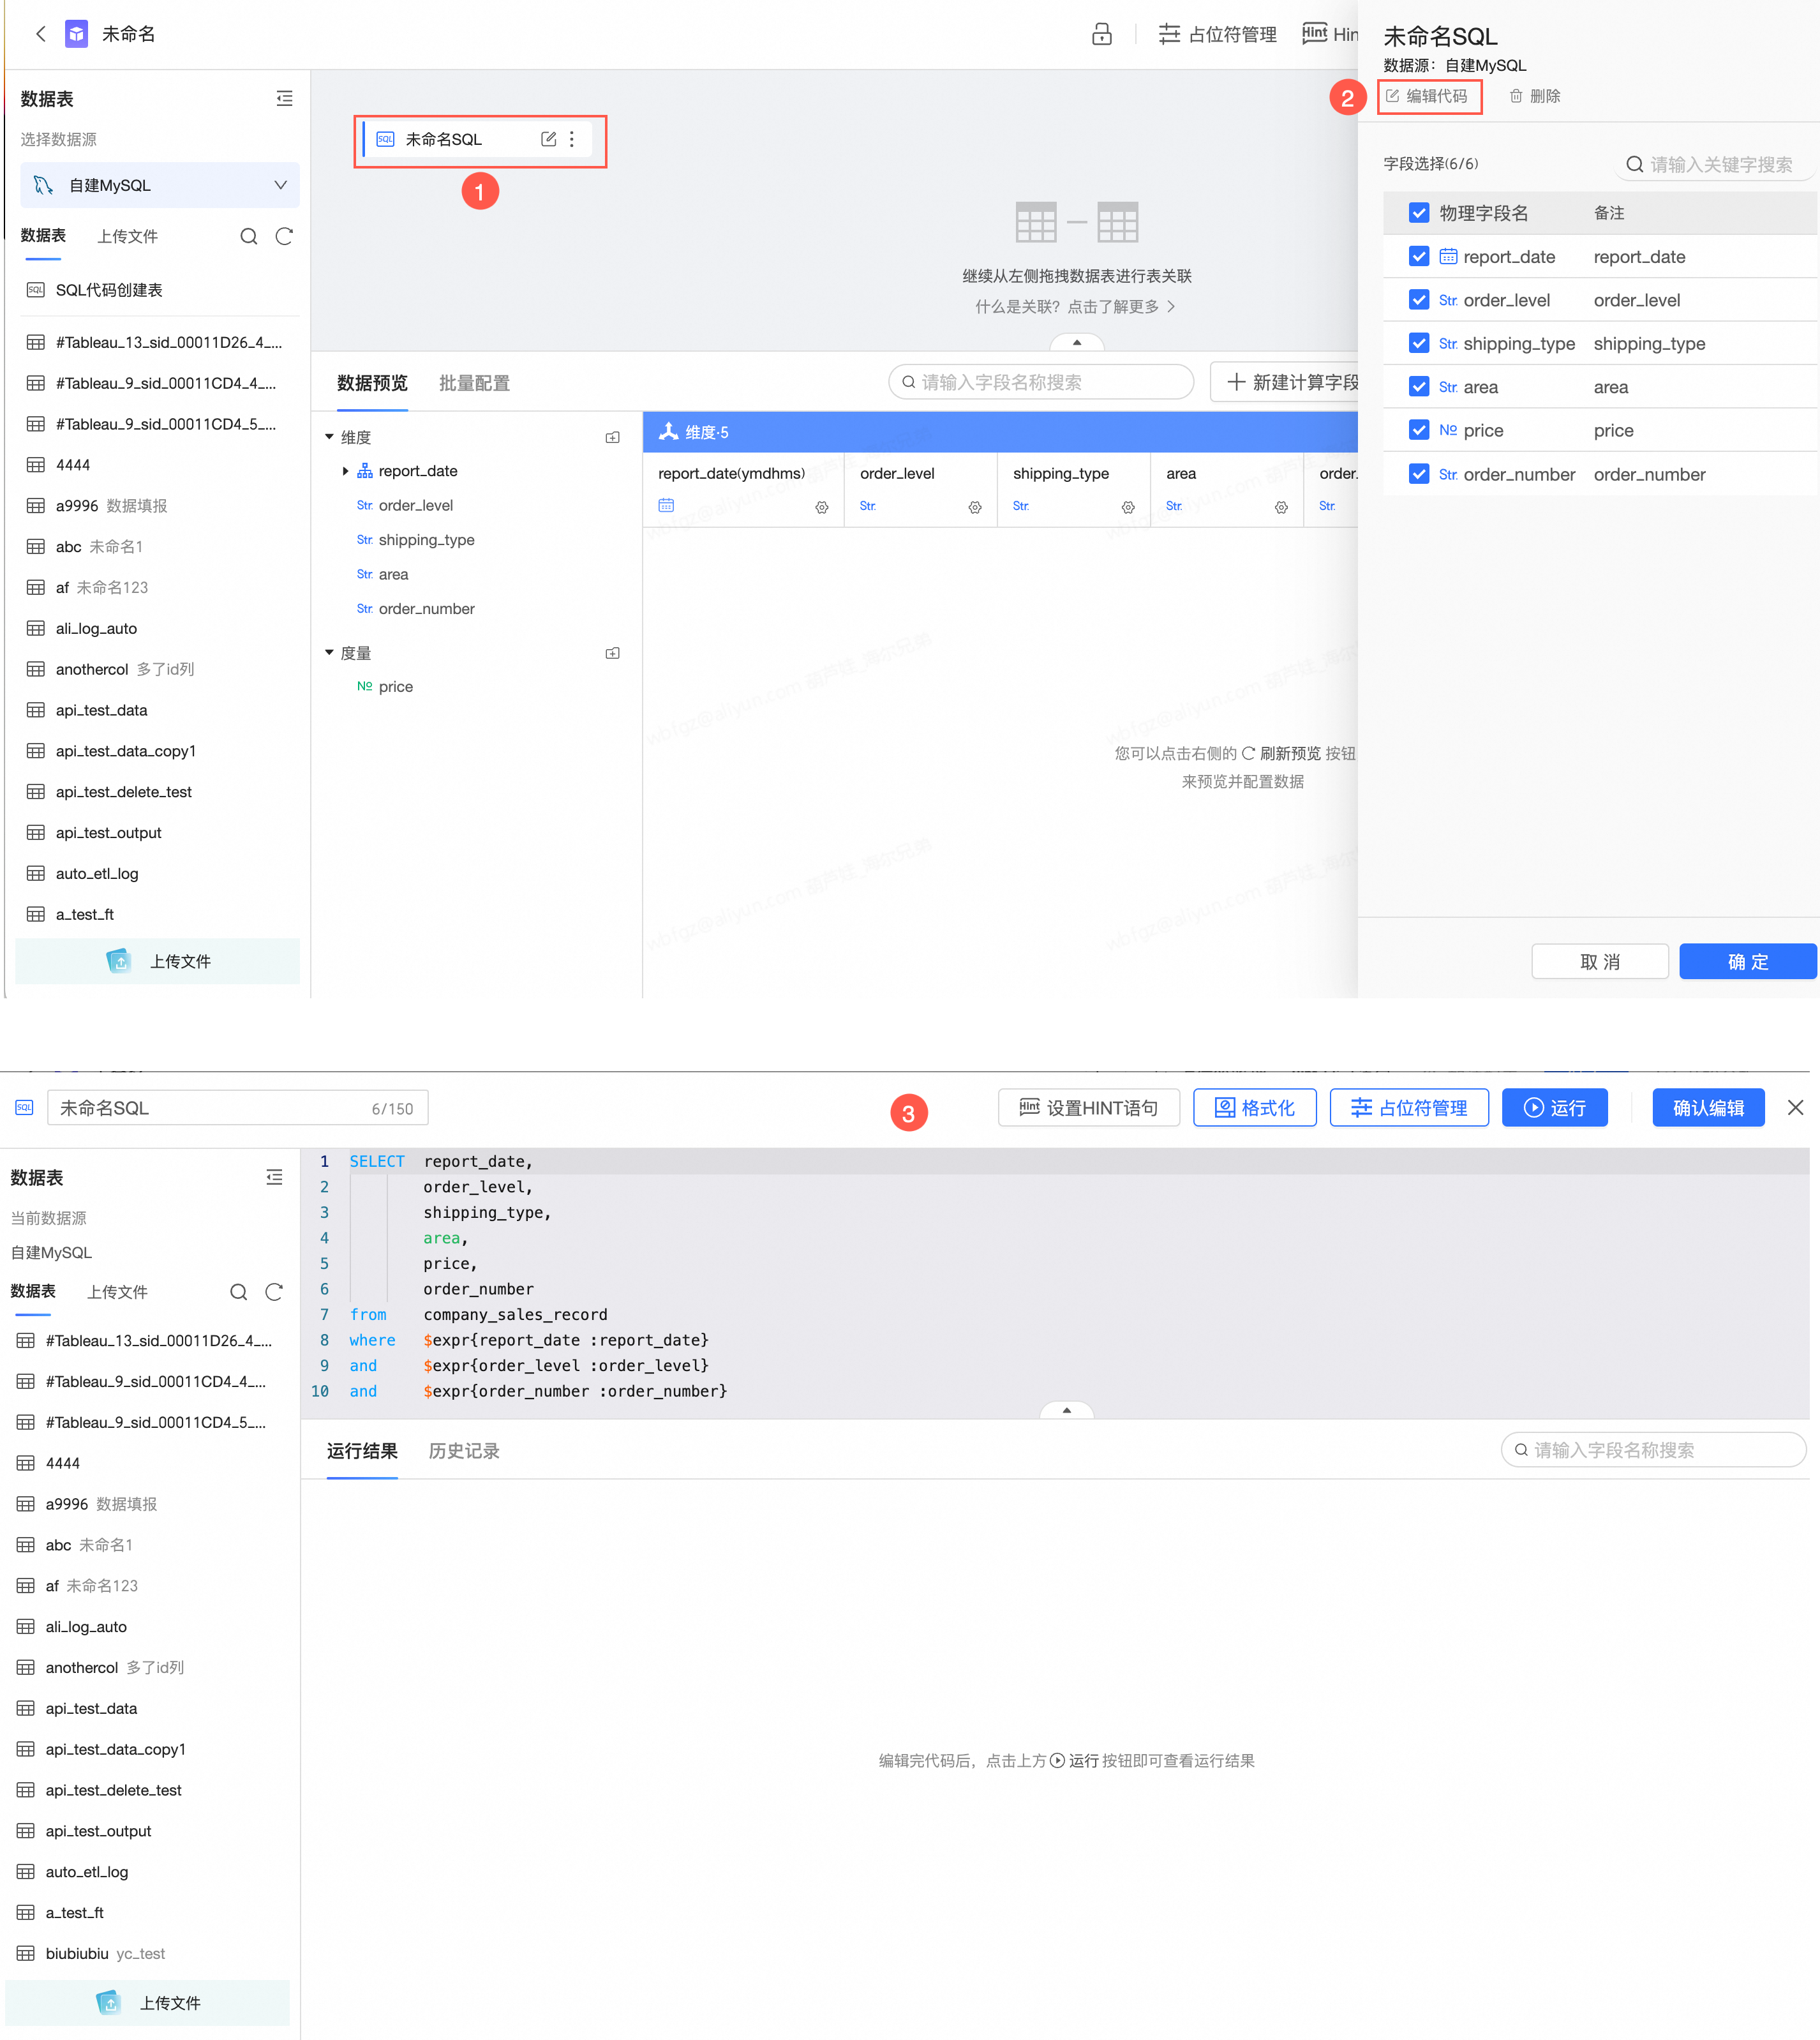Uncheck the report_date field checkbox
The width and height of the screenshot is (1820, 2040).
(x=1418, y=256)
